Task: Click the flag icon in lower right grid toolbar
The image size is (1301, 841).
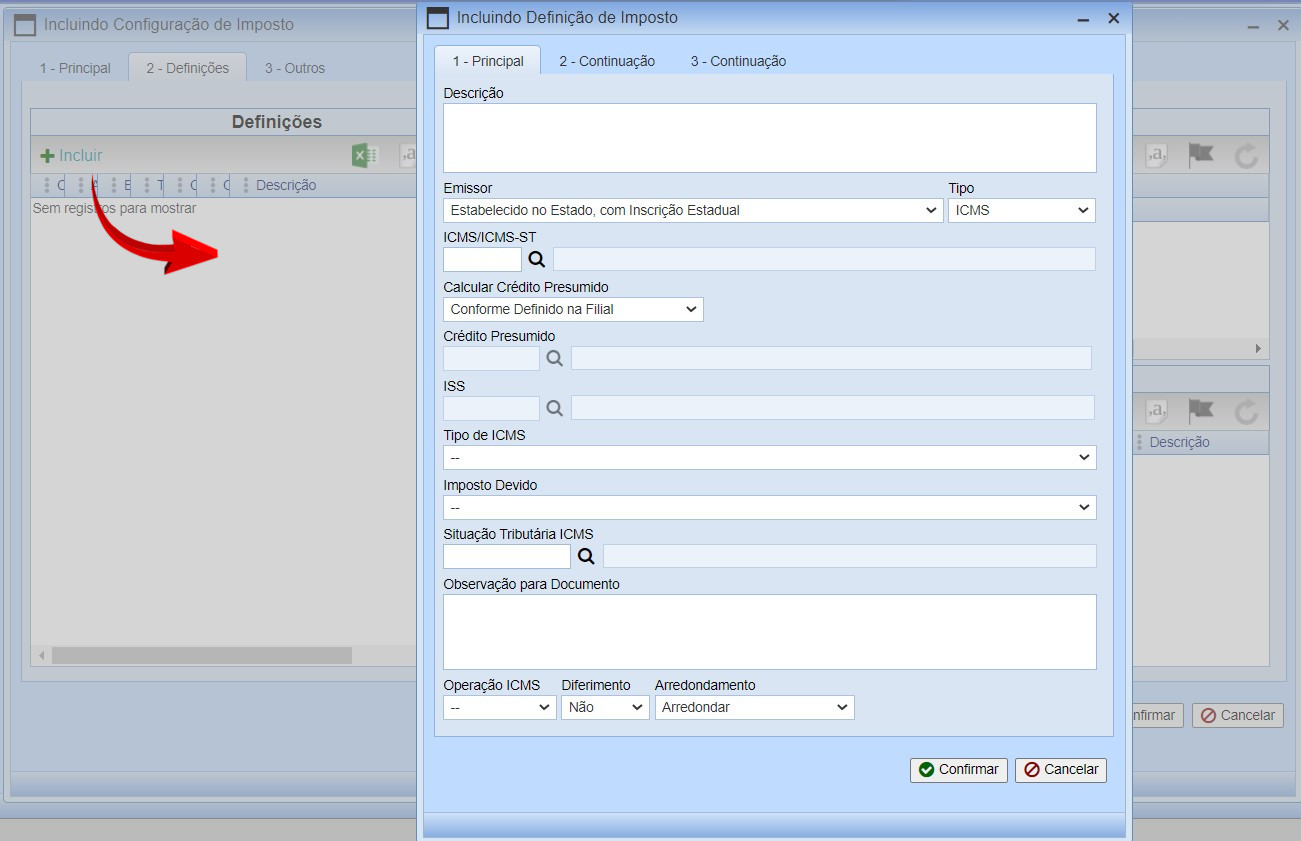Action: 1200,410
